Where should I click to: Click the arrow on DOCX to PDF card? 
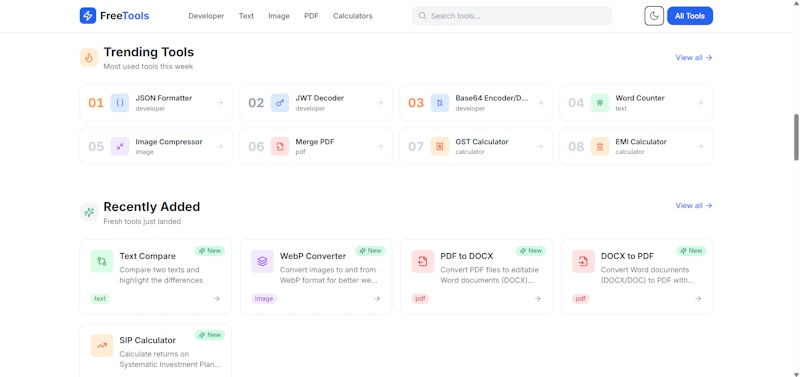[x=698, y=298]
